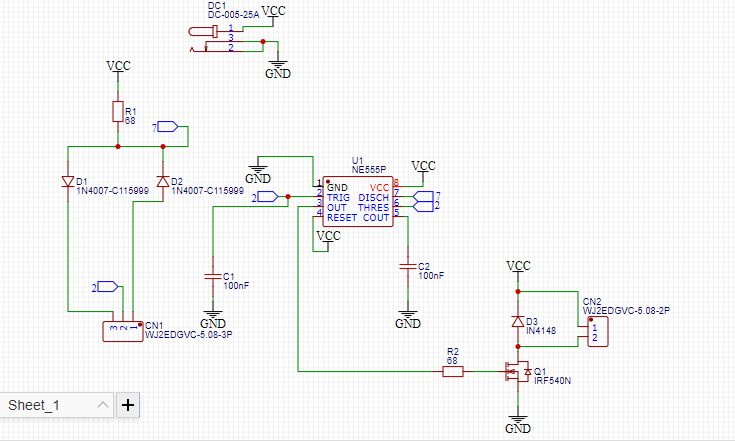
Task: Click the junction dot below R1
Action: pos(118,147)
